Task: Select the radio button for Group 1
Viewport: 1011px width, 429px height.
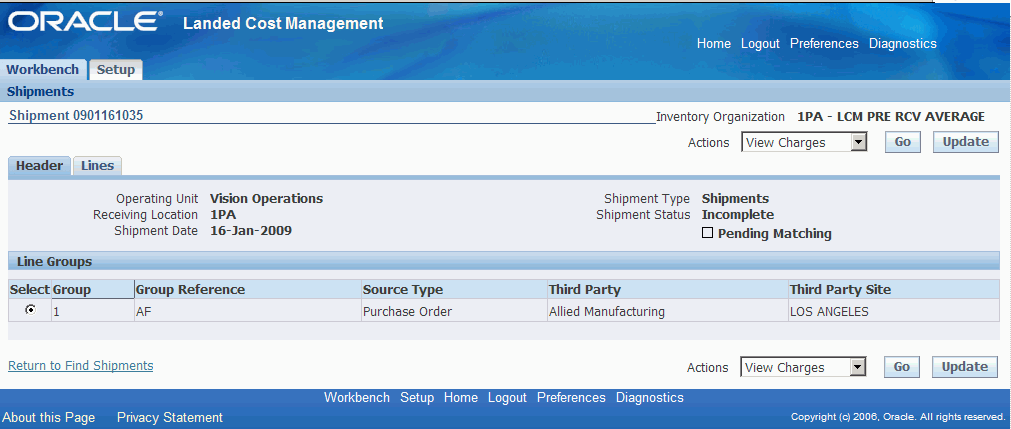Action: [x=30, y=310]
